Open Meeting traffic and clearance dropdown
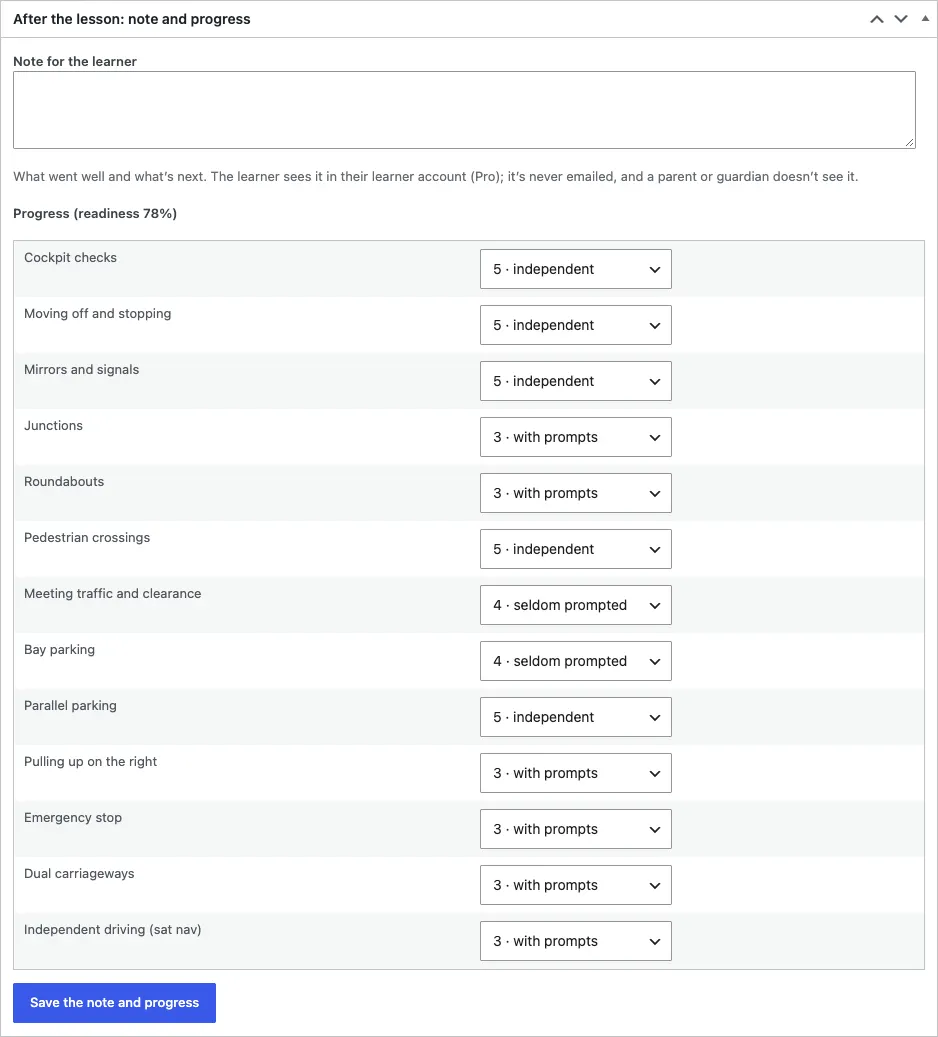The width and height of the screenshot is (938, 1037). tap(576, 605)
